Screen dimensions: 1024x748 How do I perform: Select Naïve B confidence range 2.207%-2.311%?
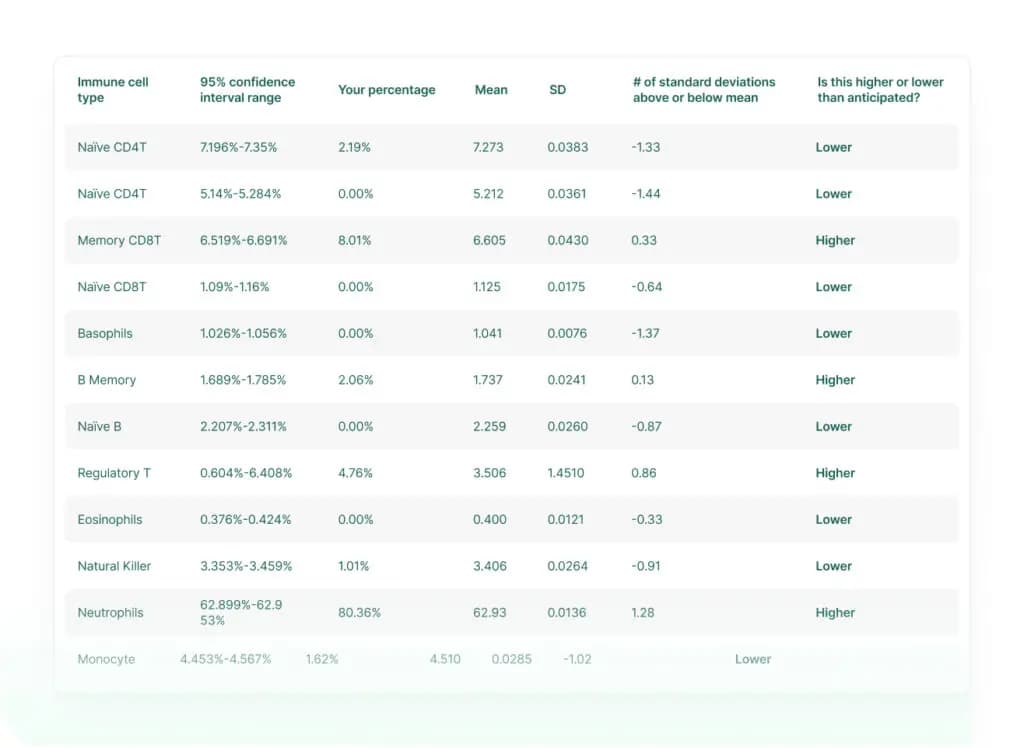pos(243,427)
